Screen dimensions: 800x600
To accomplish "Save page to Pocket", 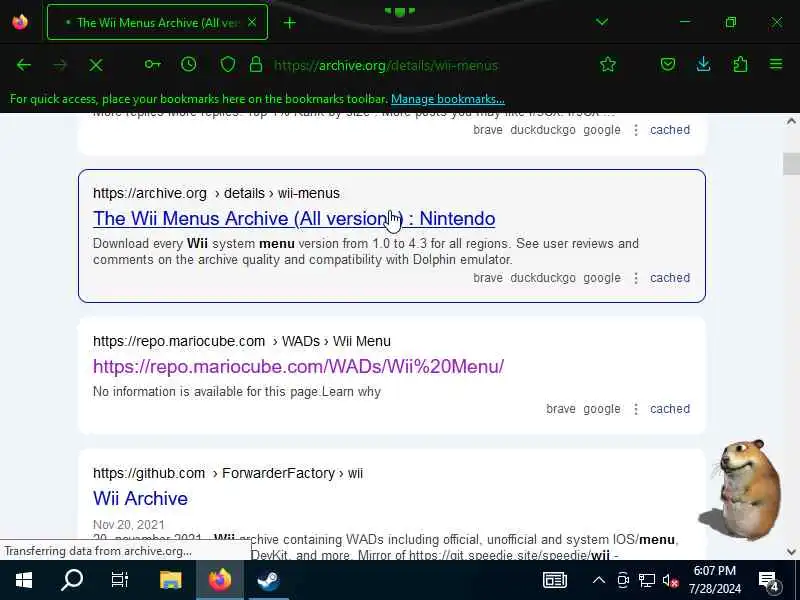I will click(668, 64).
